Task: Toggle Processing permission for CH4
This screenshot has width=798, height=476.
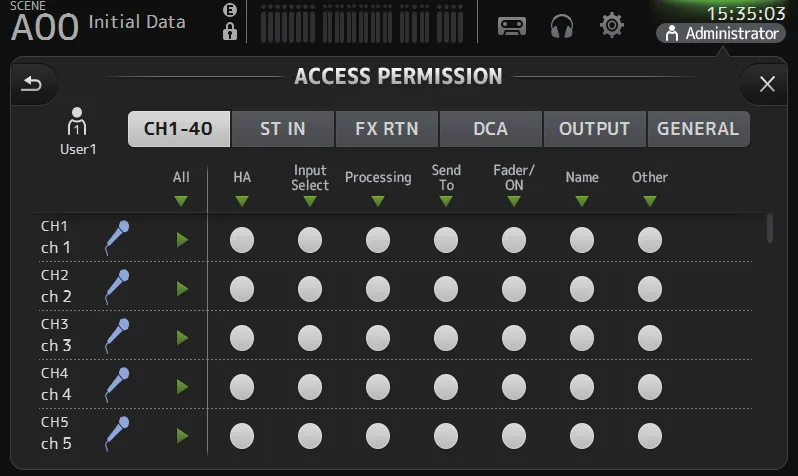Action: [x=378, y=387]
